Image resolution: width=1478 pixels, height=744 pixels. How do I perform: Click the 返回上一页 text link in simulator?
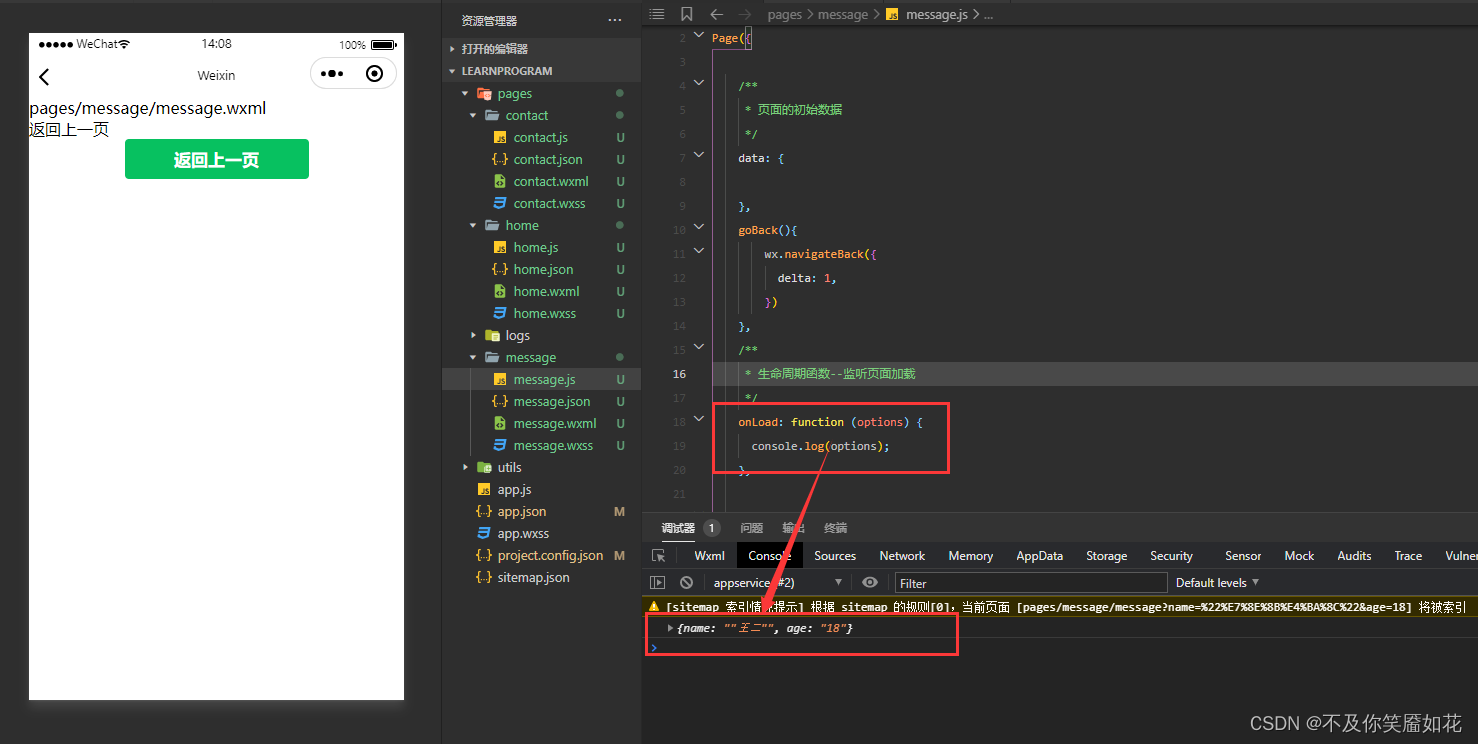pos(69,129)
